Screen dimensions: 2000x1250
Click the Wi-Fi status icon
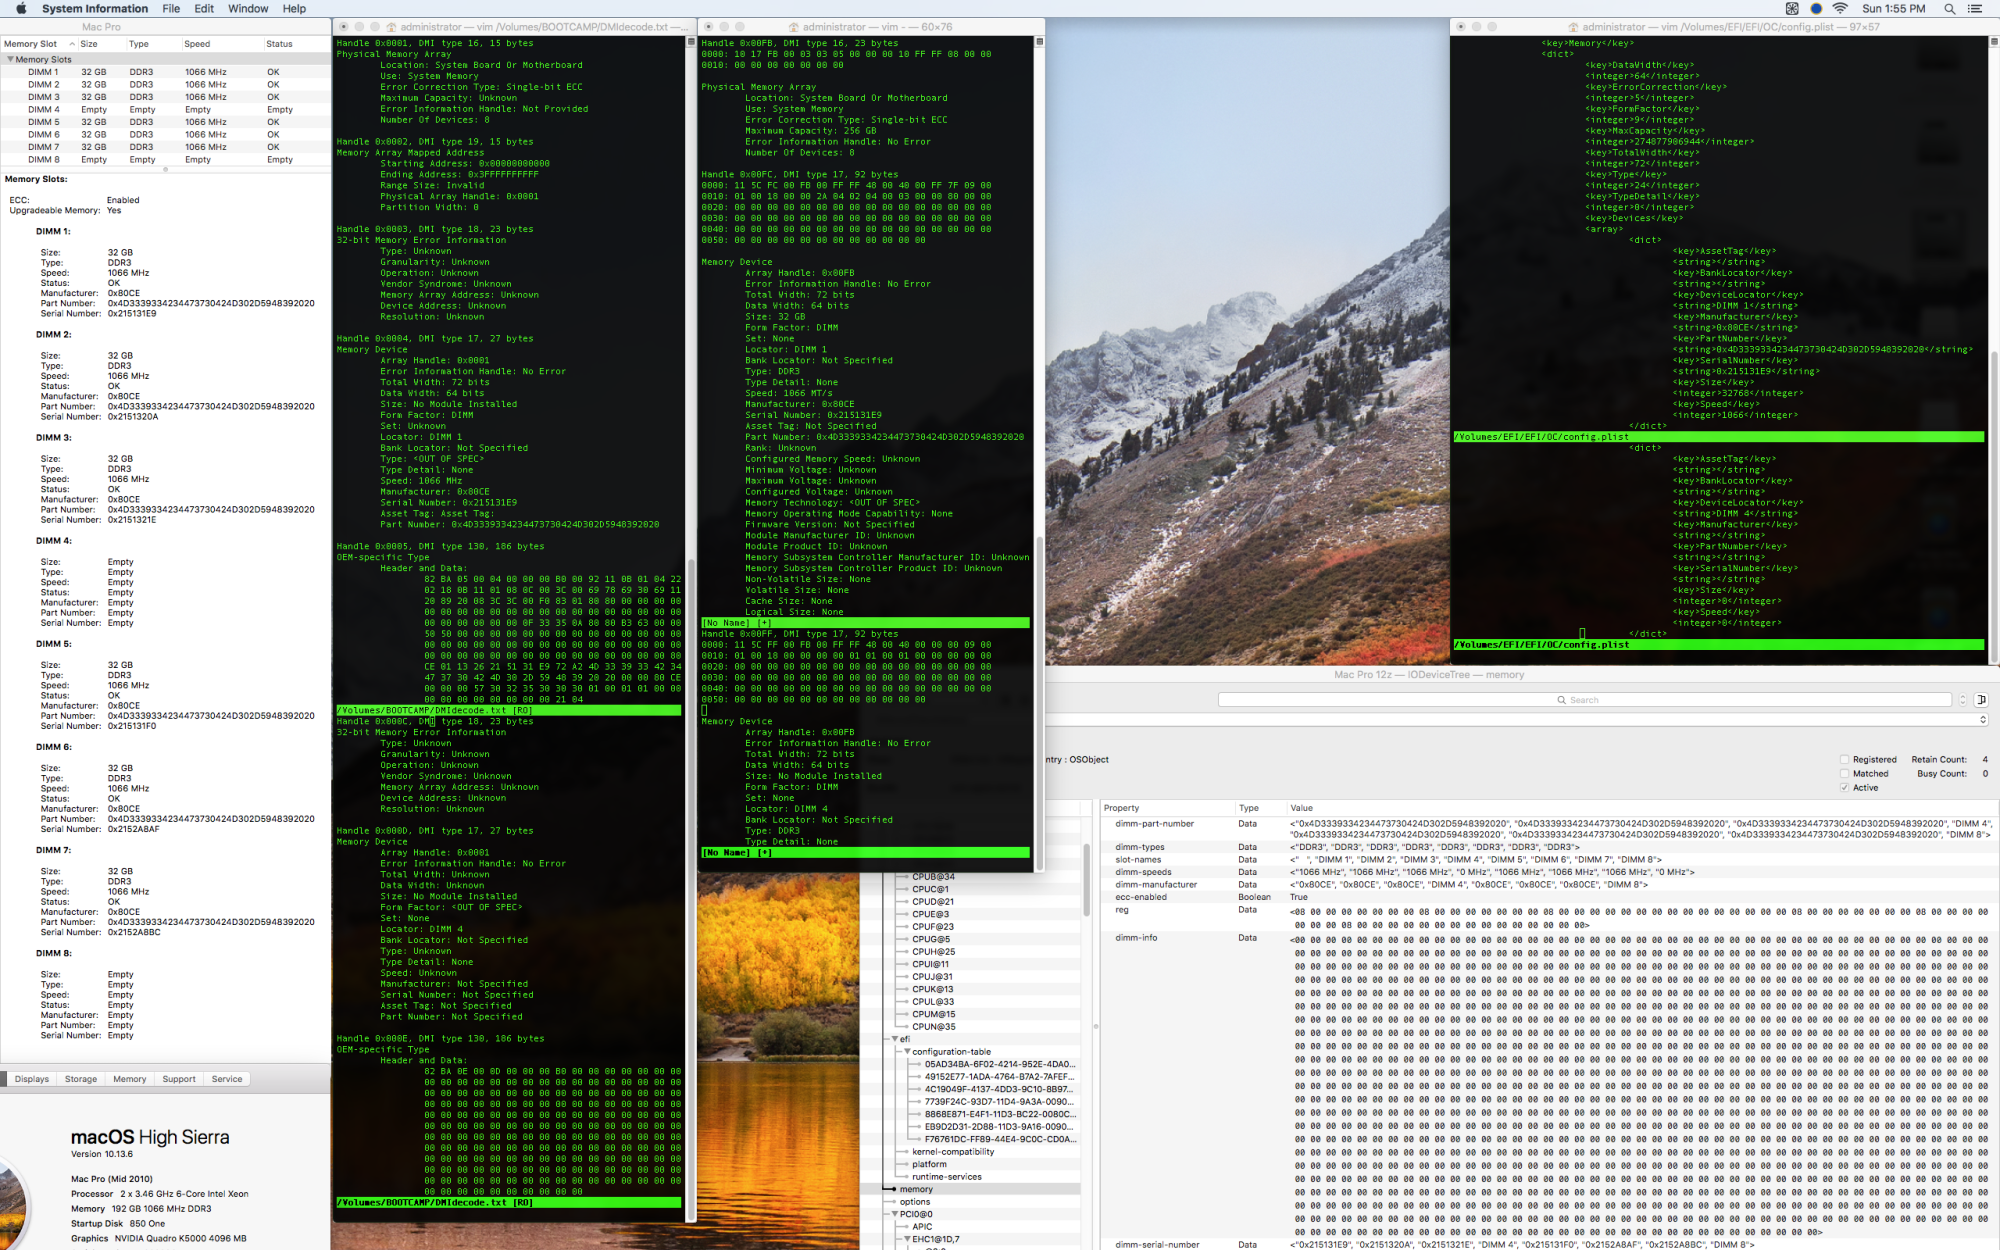[x=1840, y=9]
